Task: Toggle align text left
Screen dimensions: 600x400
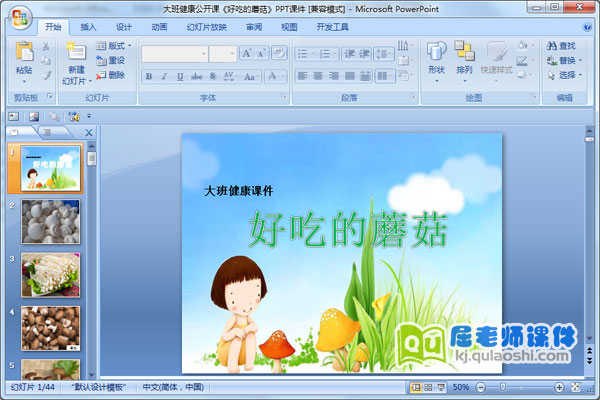Action: tap(302, 76)
